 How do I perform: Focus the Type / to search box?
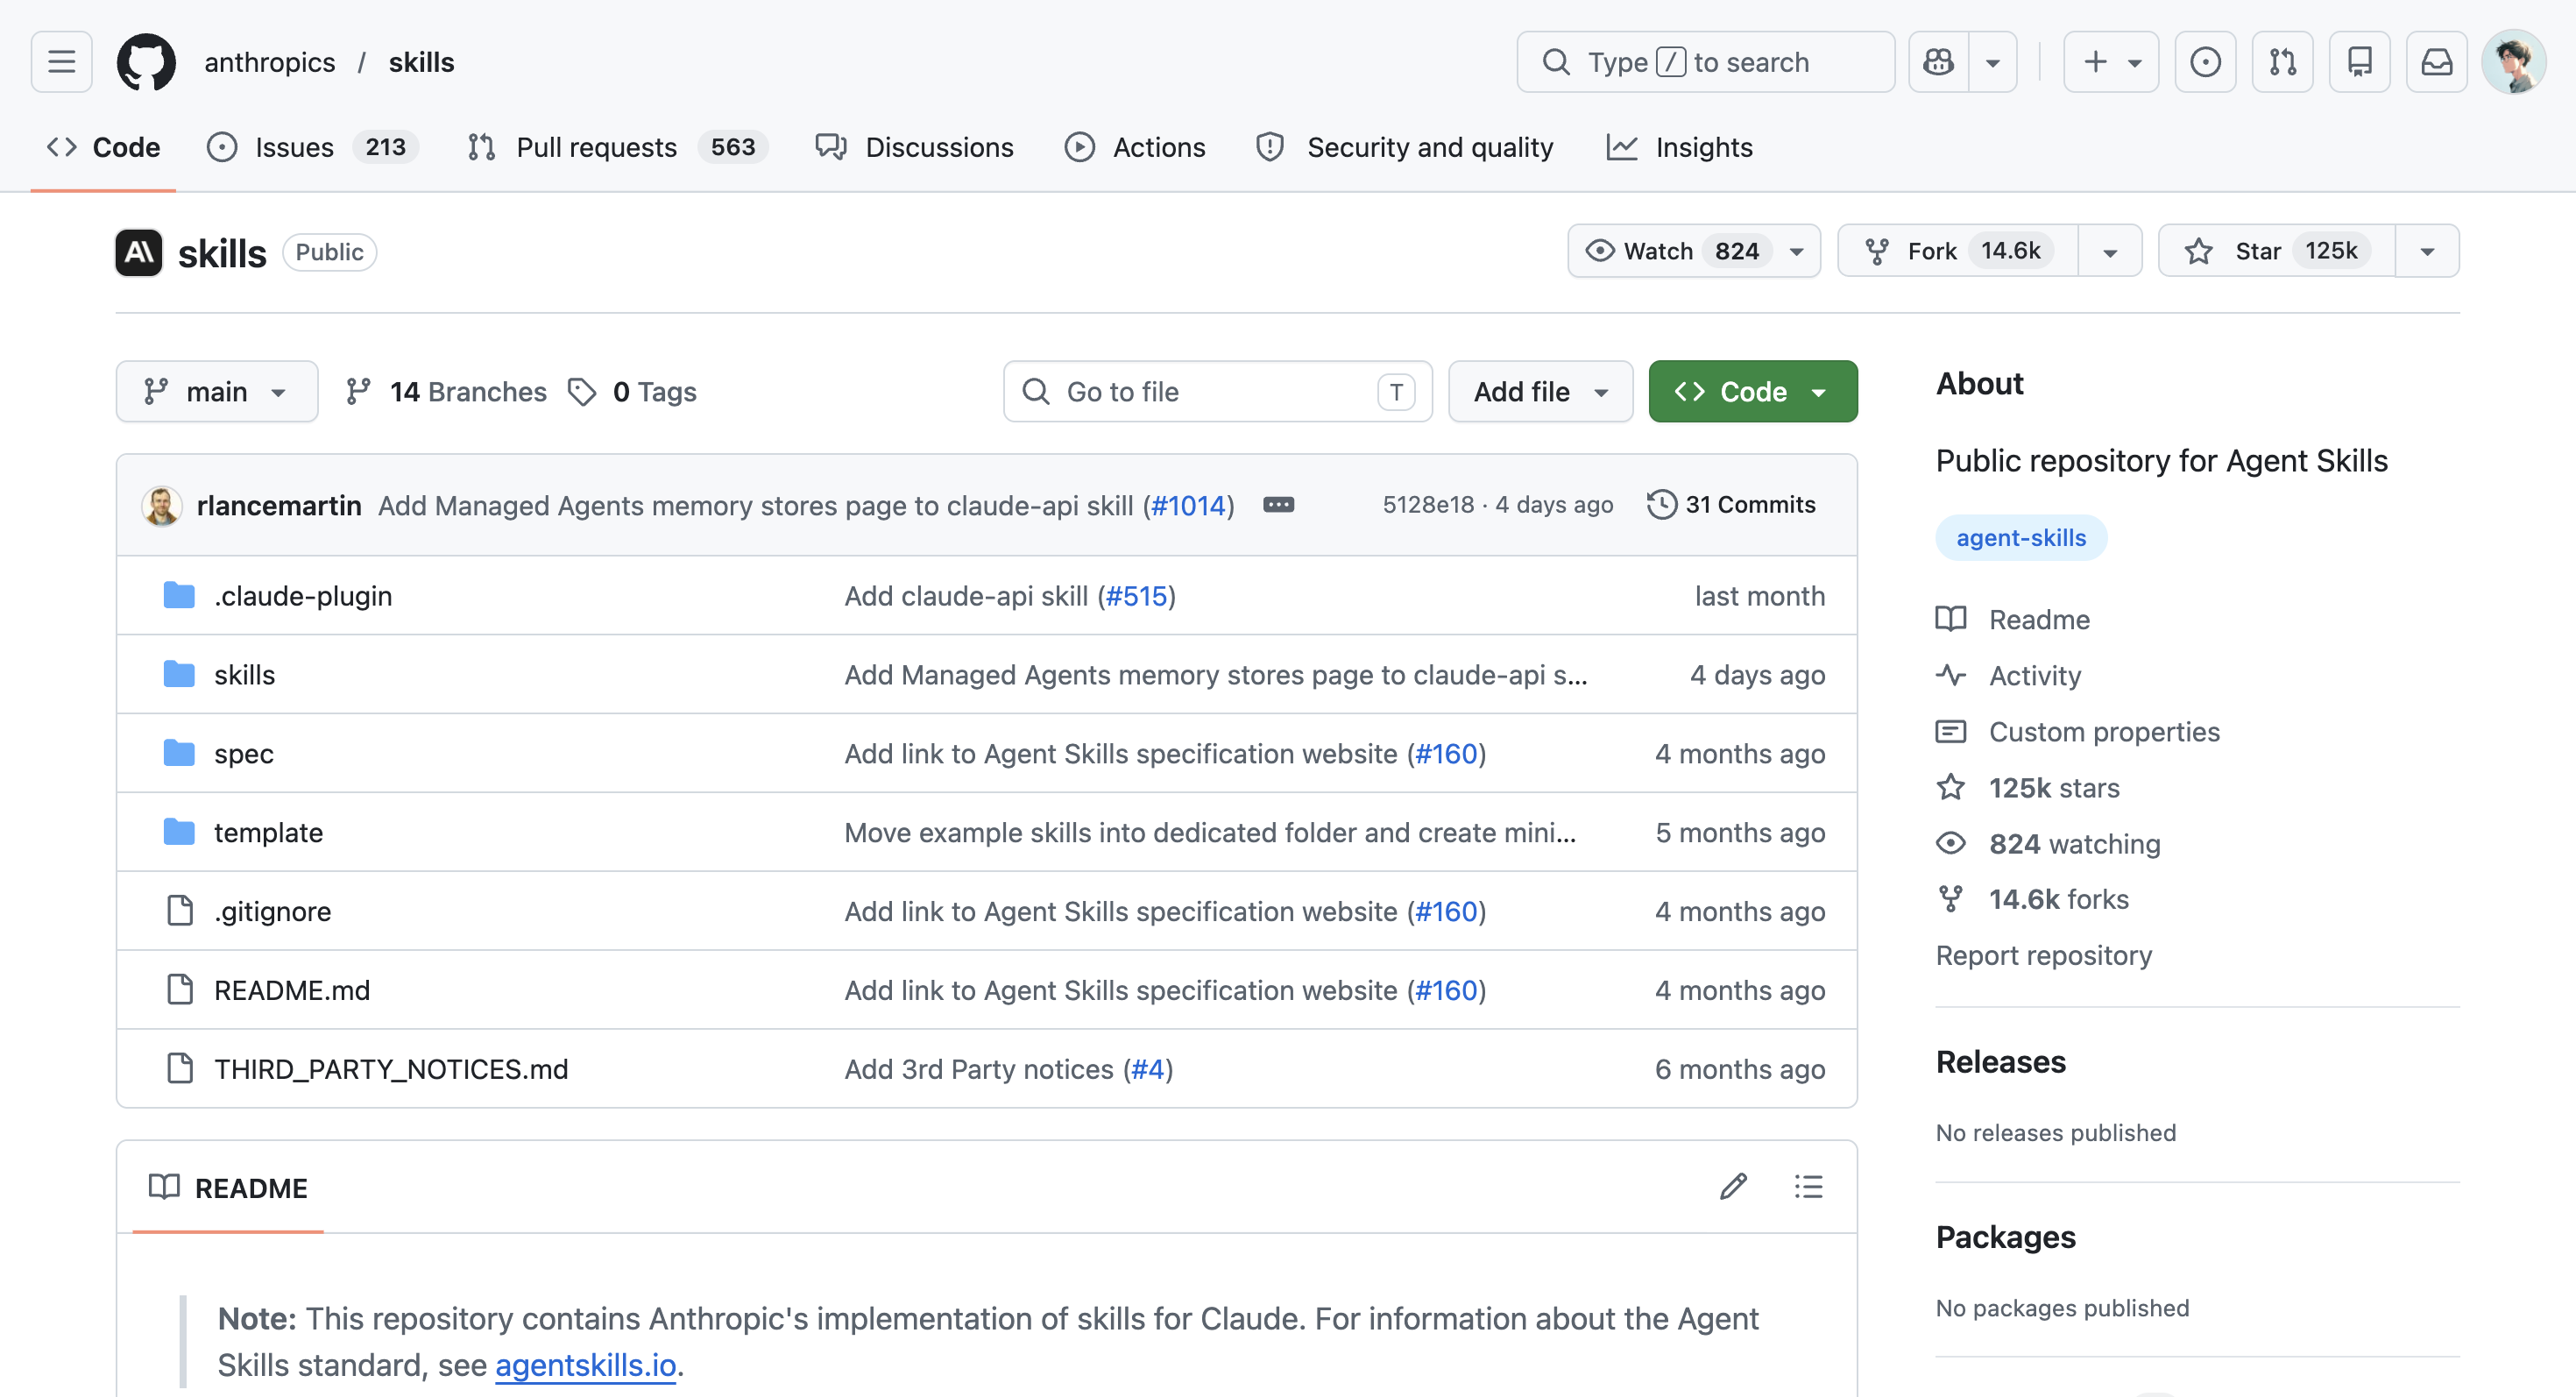[1705, 62]
